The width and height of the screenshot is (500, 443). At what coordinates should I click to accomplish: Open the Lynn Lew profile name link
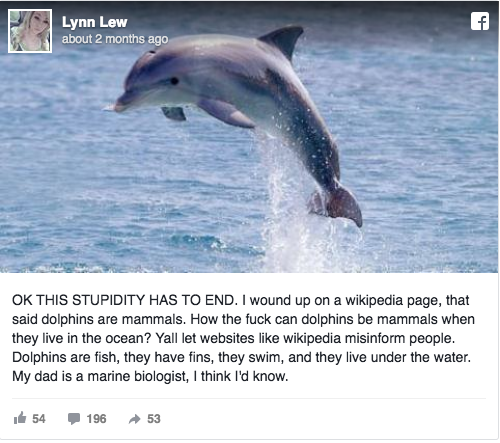(x=95, y=22)
